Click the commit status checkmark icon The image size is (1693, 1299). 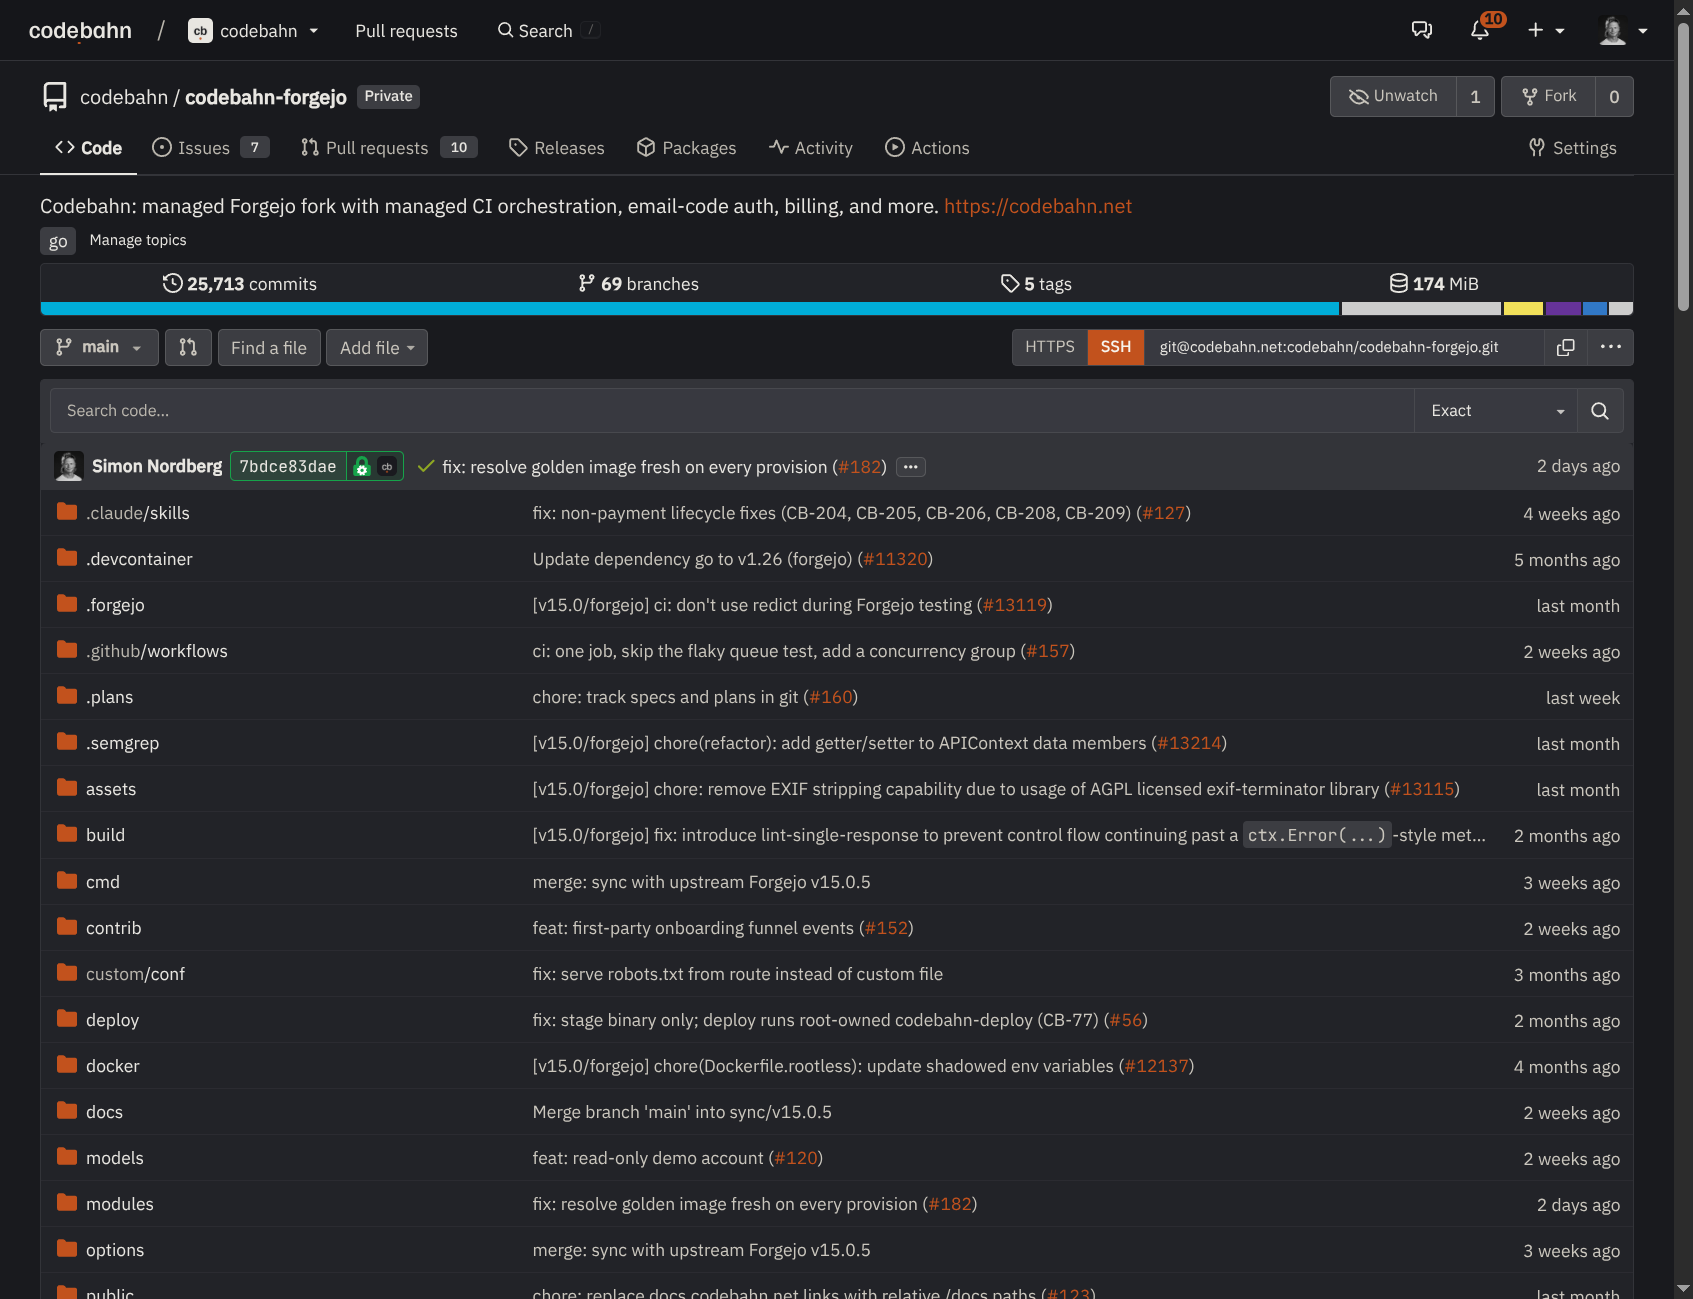point(426,466)
